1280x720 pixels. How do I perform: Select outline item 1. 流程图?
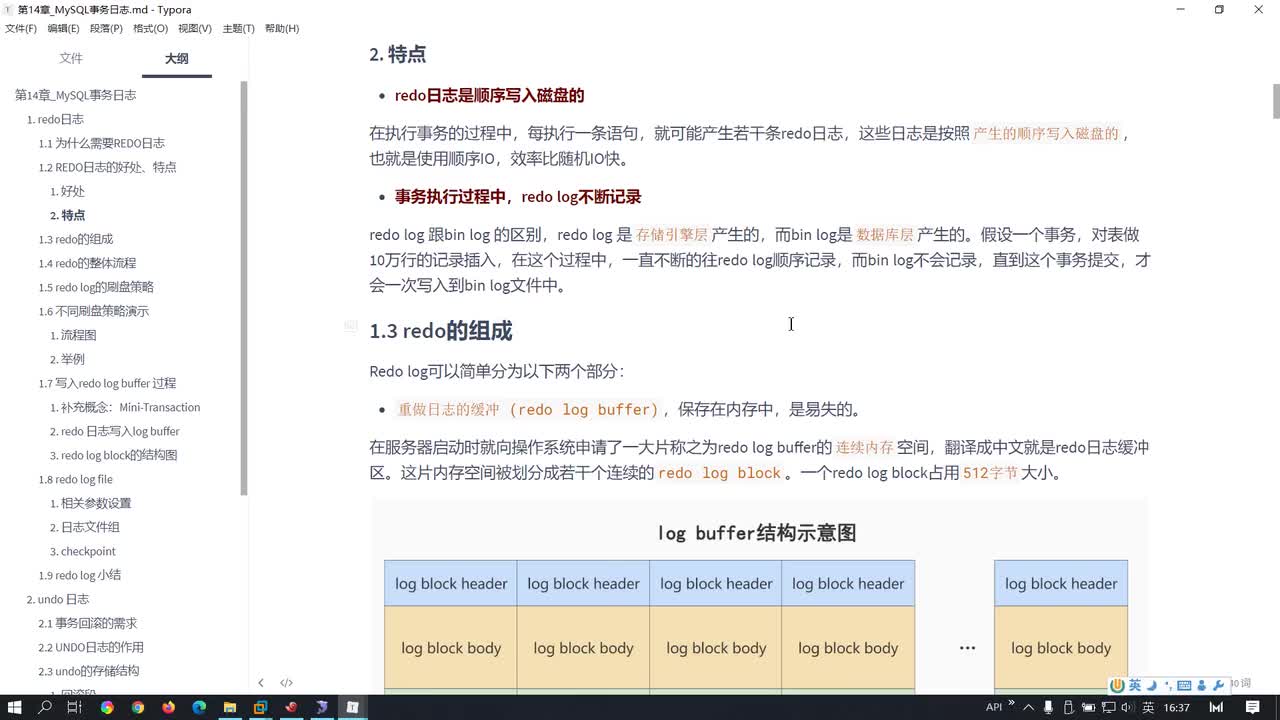tap(73, 335)
